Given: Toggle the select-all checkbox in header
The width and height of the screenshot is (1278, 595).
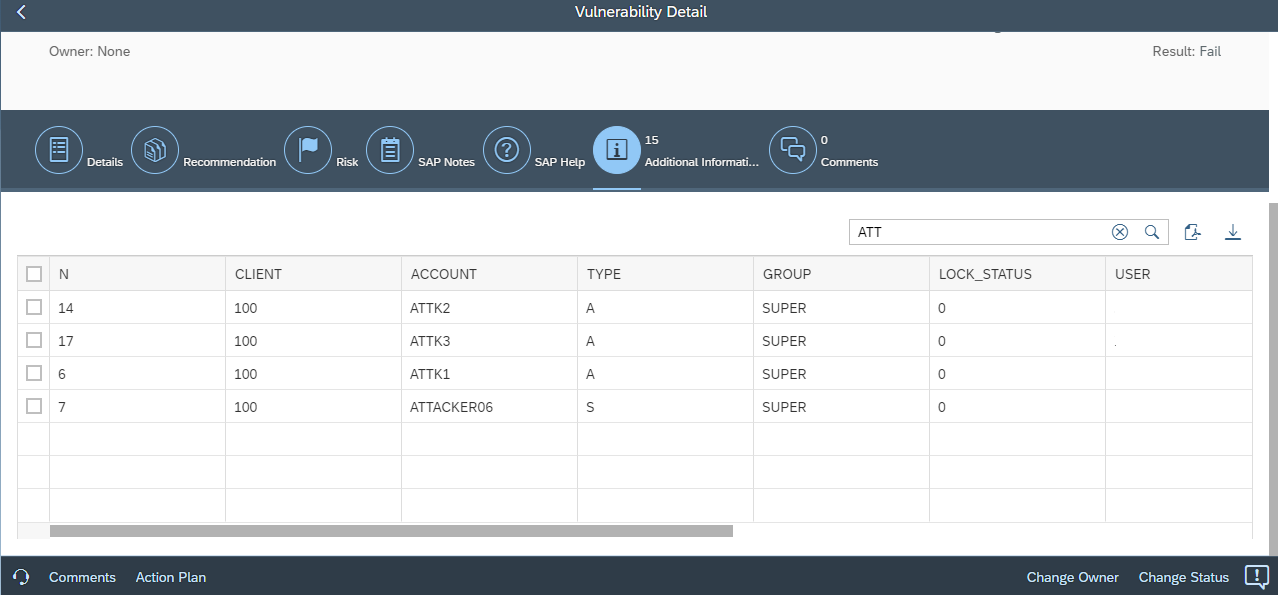Looking at the screenshot, I should 34,274.
